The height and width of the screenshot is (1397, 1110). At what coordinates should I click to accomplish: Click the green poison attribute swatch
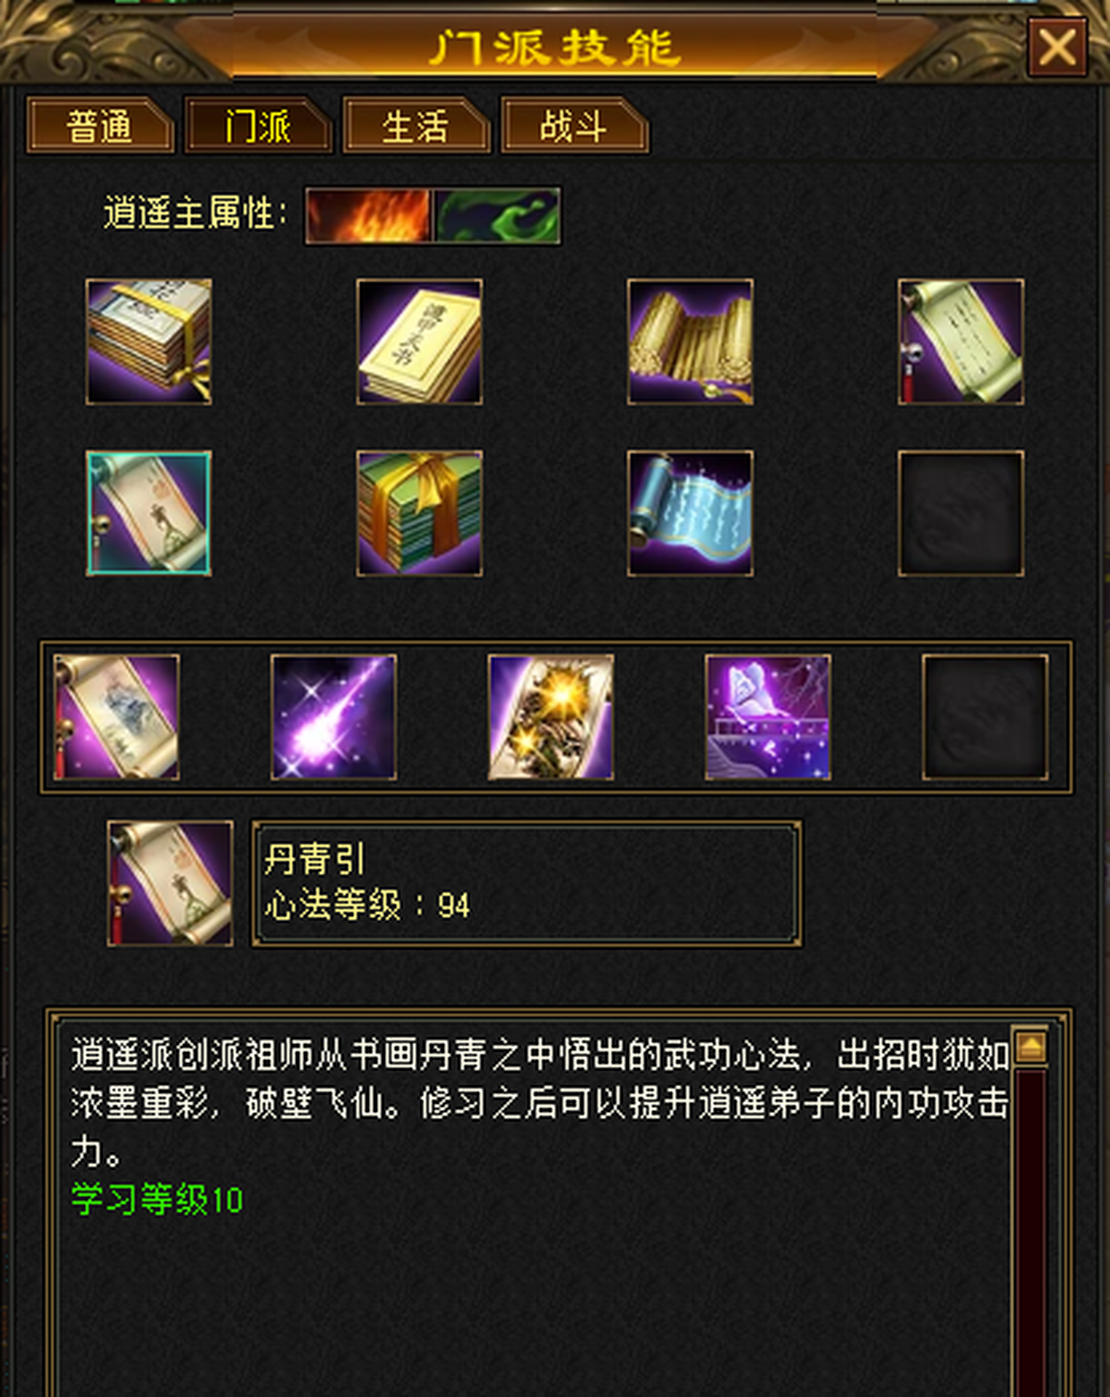coord(497,215)
